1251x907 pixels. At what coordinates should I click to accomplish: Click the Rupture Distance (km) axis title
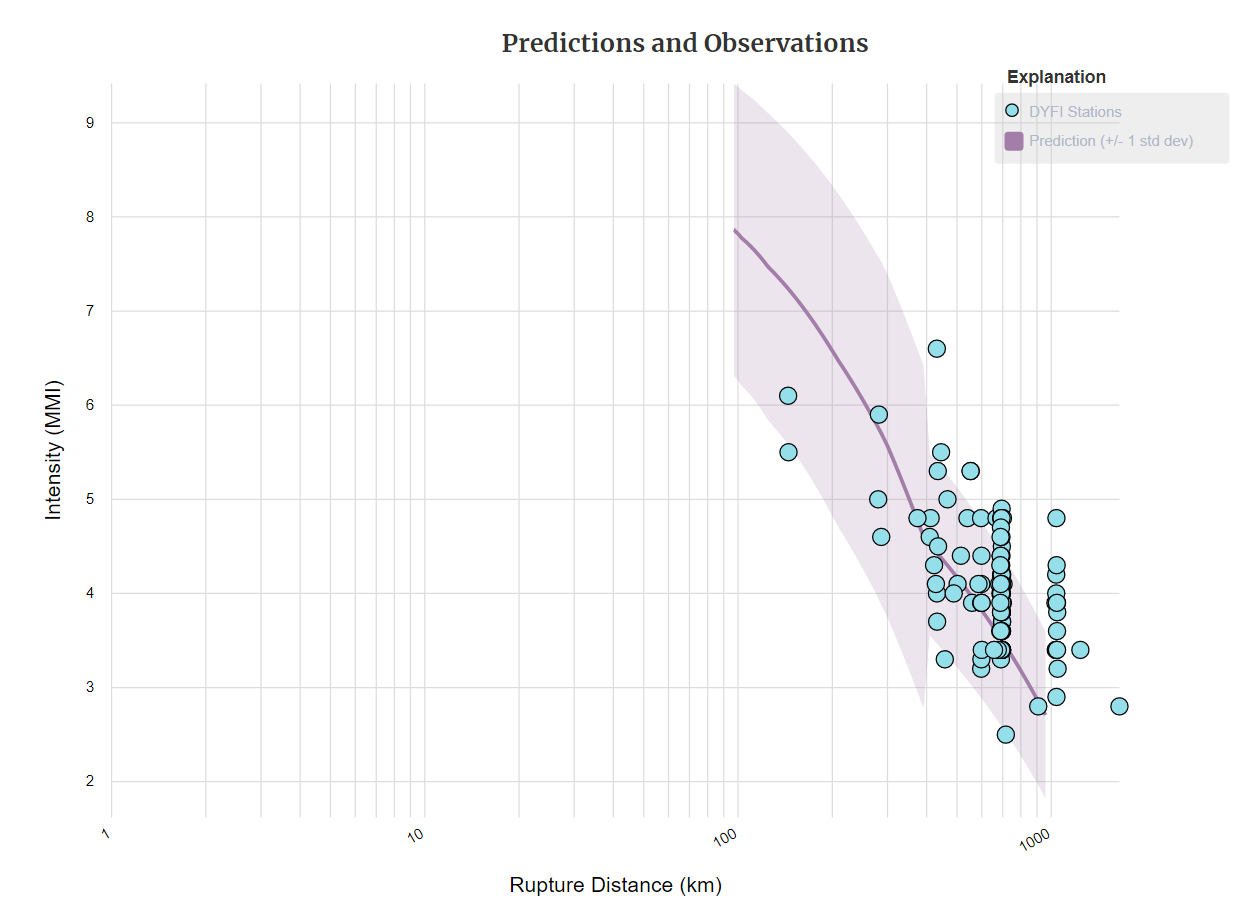[x=615, y=885]
